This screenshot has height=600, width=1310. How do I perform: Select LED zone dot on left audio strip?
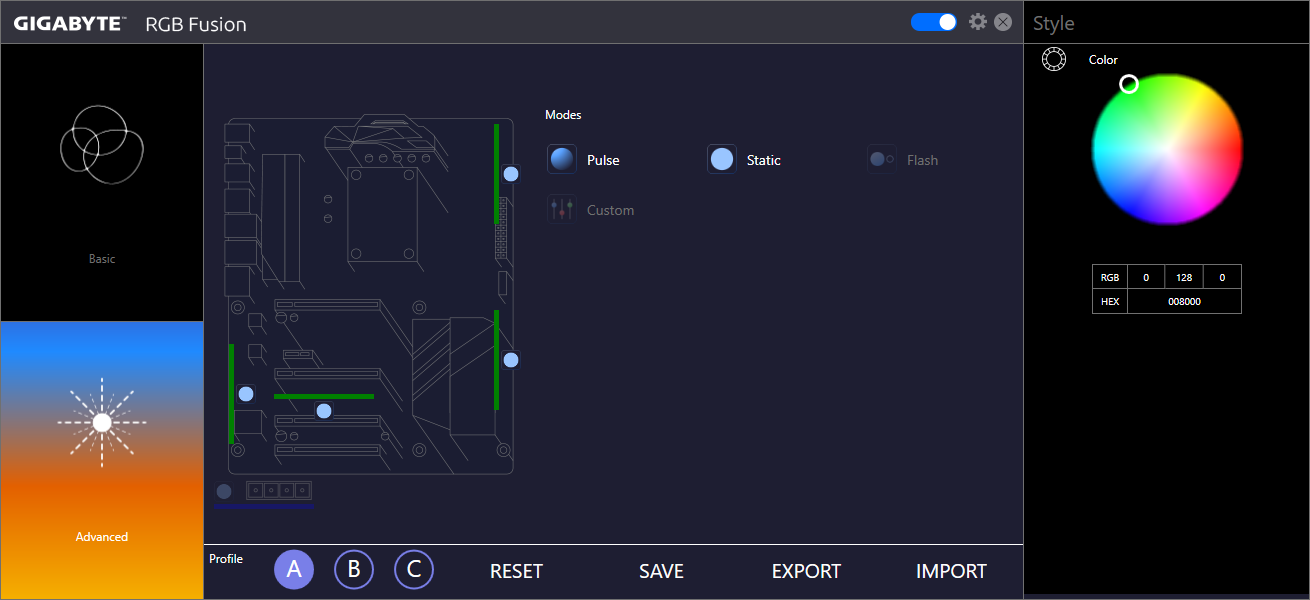coord(246,394)
